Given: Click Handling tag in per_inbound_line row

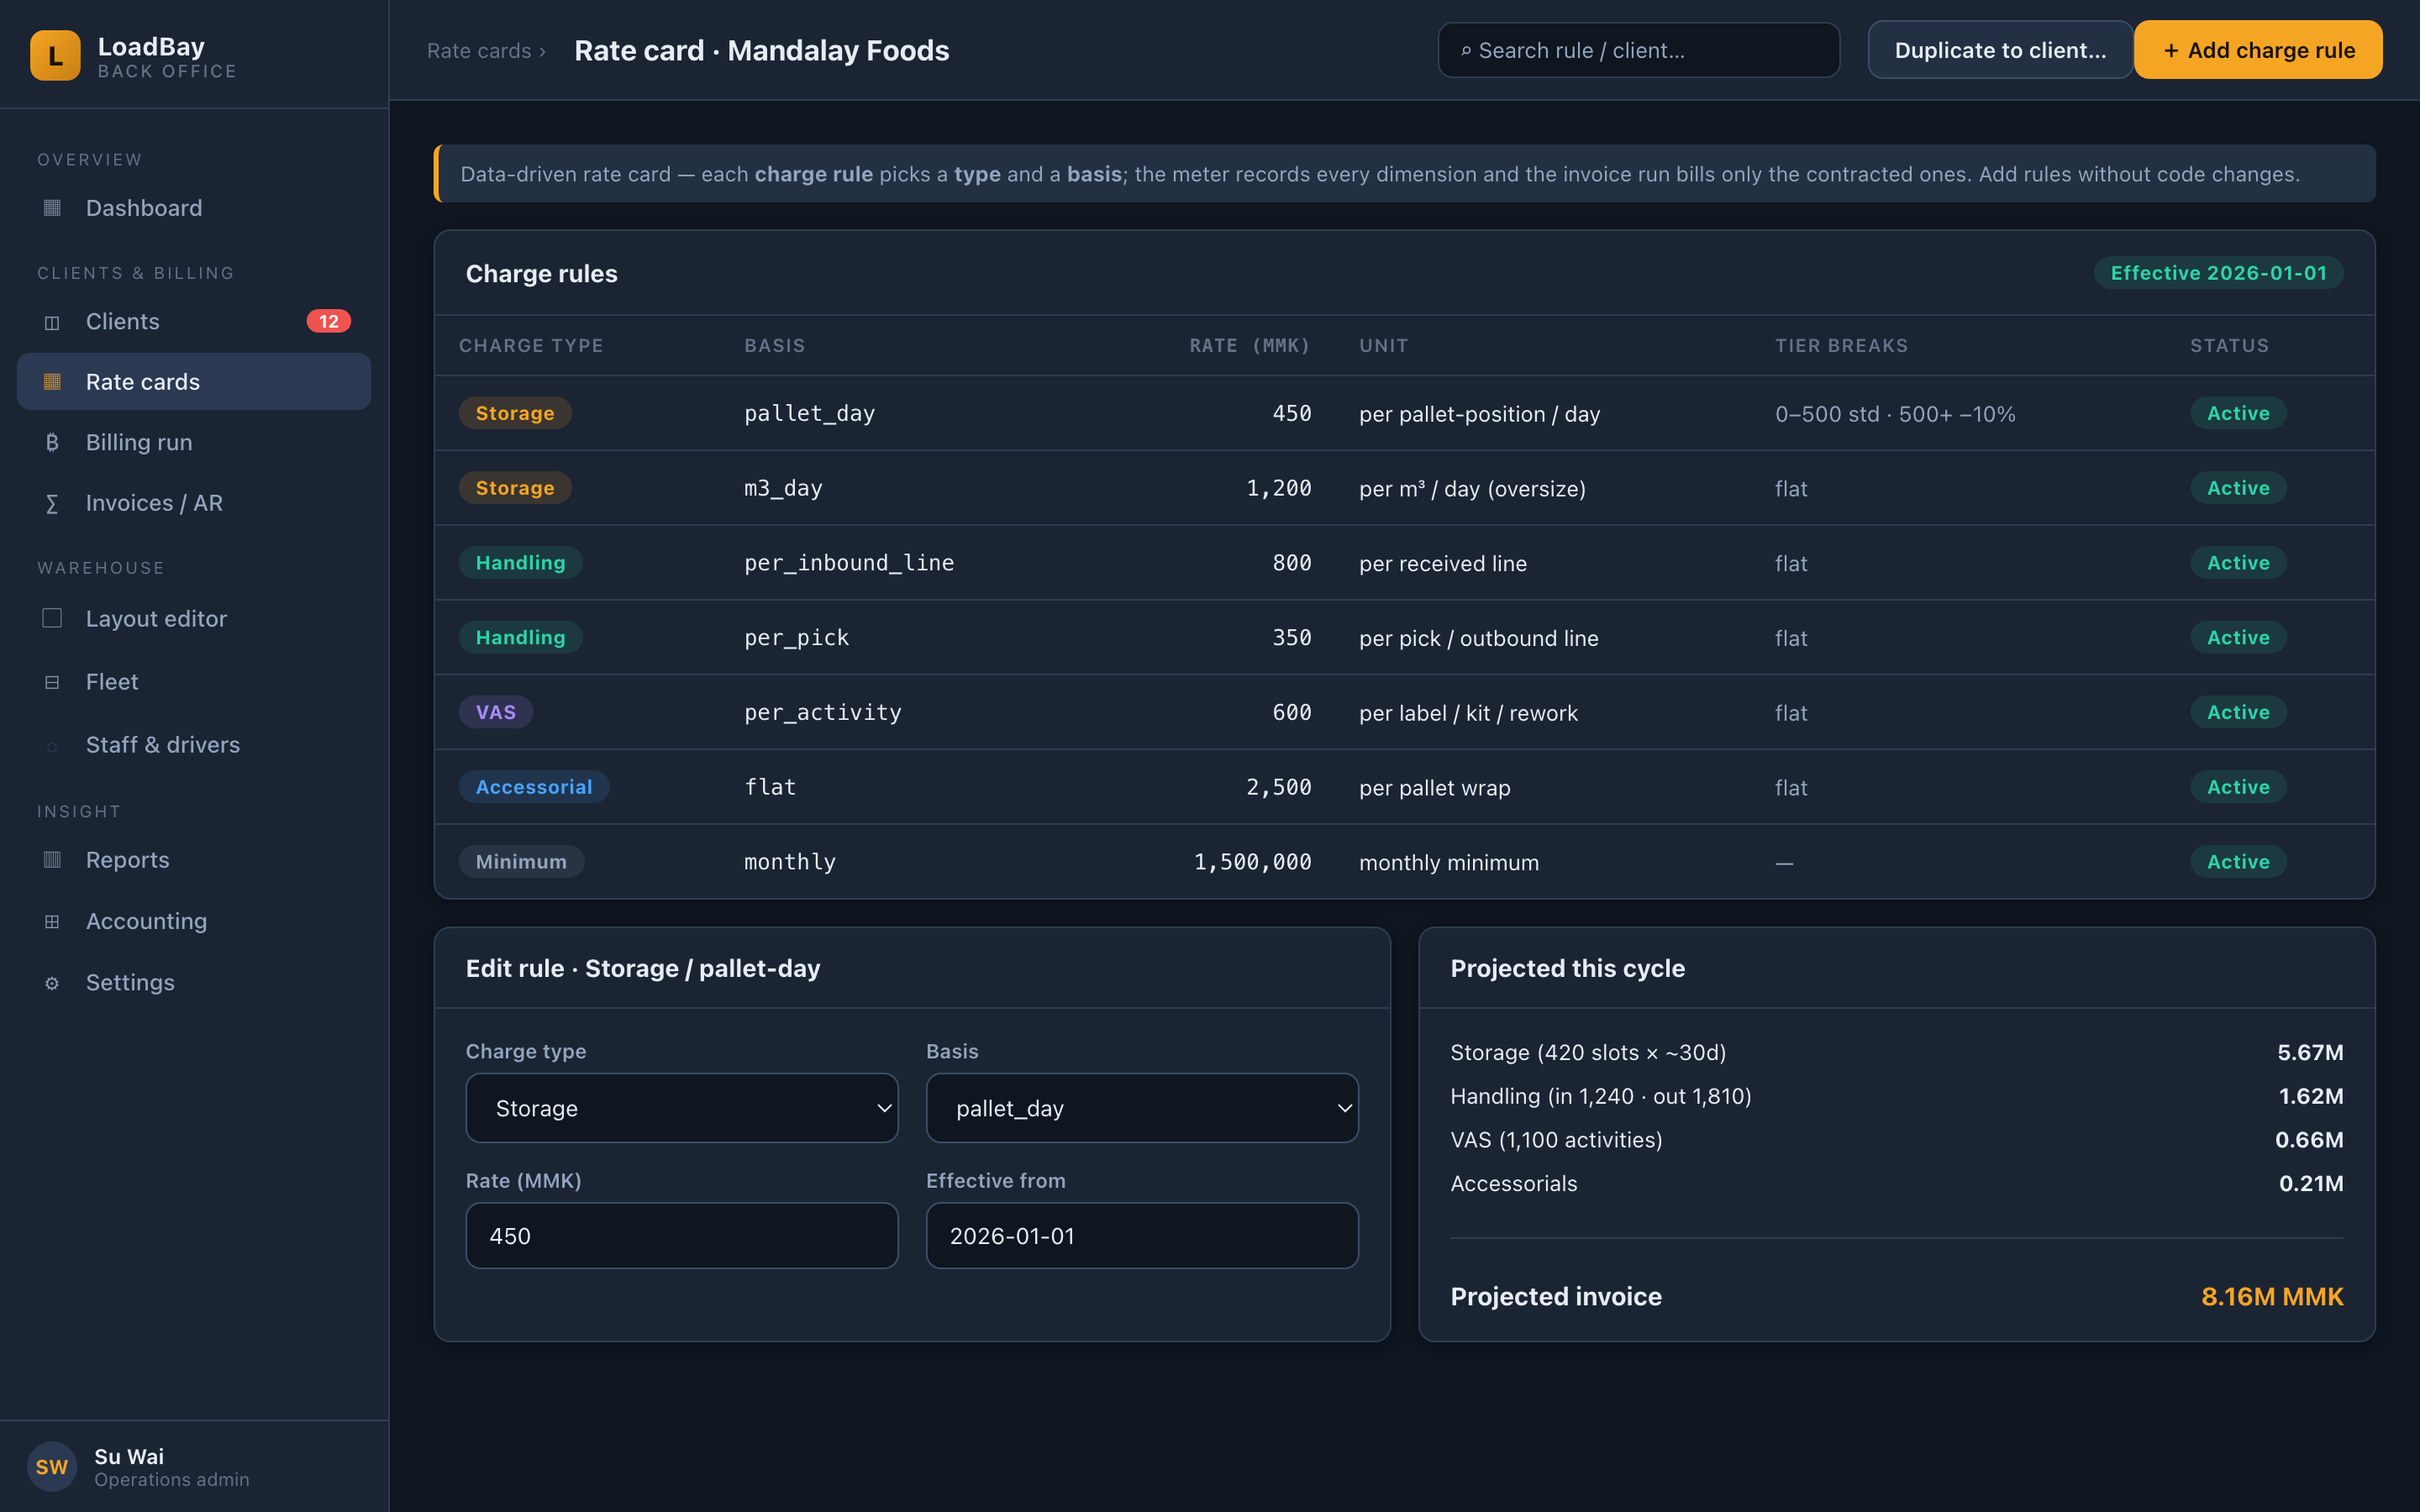Looking at the screenshot, I should click(x=520, y=563).
